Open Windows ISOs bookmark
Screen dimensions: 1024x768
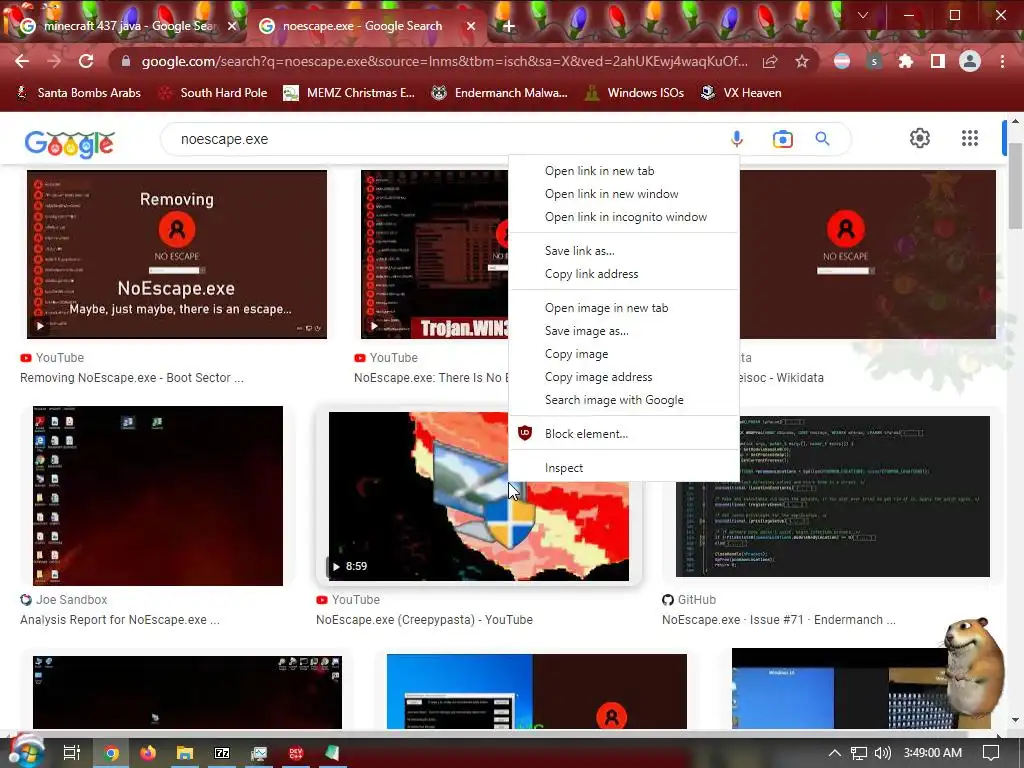tap(635, 93)
